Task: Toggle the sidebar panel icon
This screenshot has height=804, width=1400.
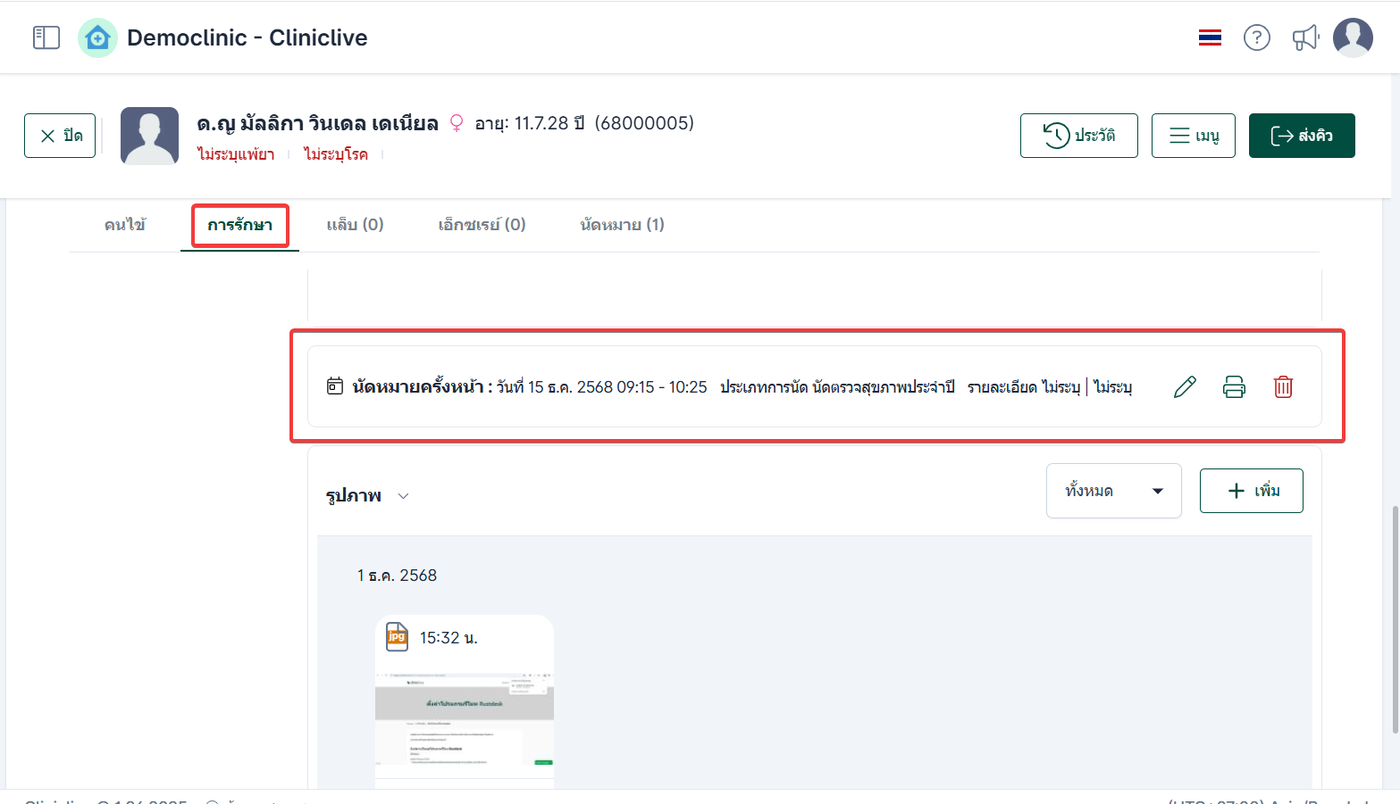Action: click(x=46, y=38)
